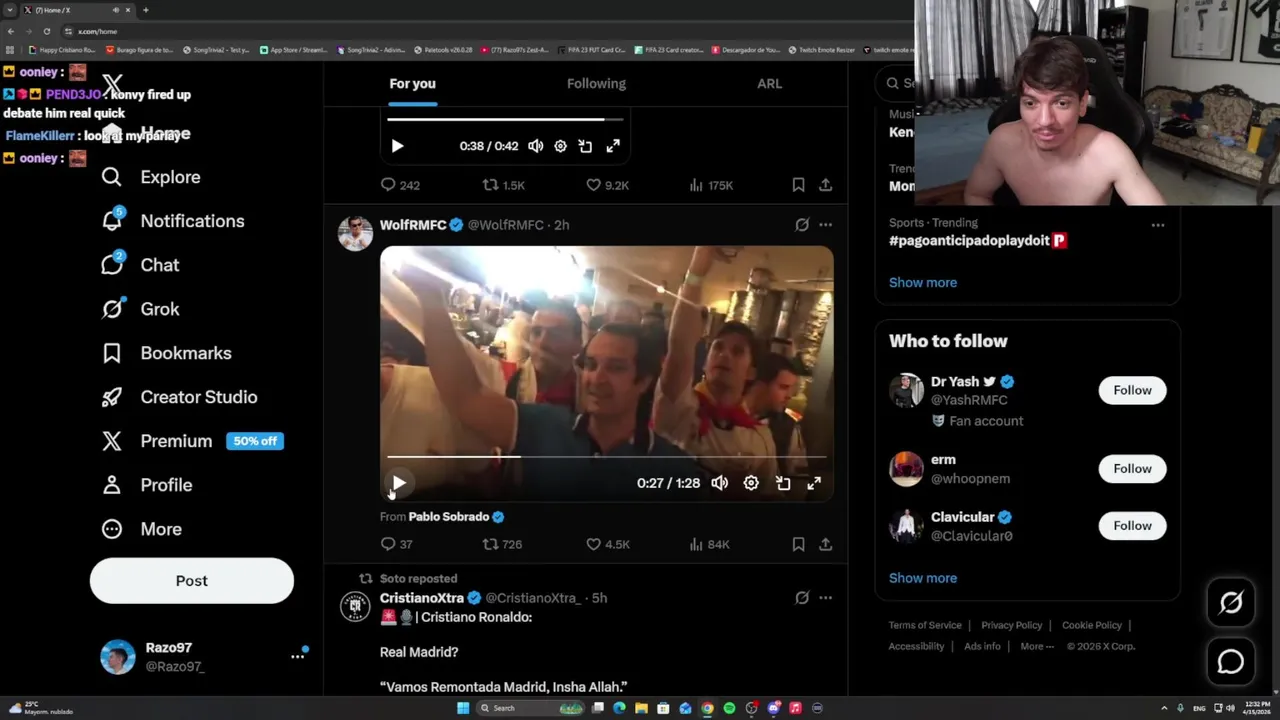Image resolution: width=1280 pixels, height=720 pixels.
Task: Follow Clavicular
Action: 1132,525
